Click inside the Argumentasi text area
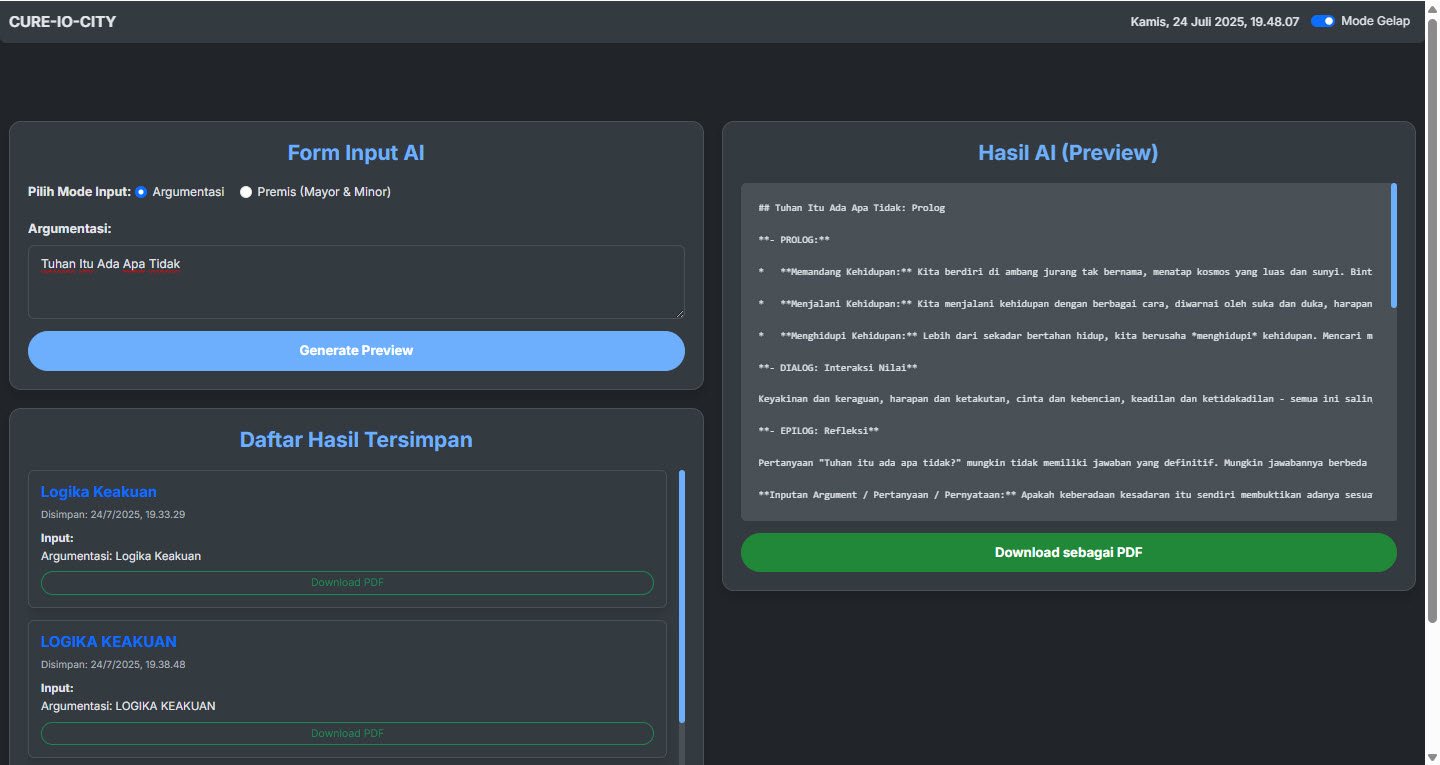This screenshot has height=765, width=1440. [x=356, y=282]
